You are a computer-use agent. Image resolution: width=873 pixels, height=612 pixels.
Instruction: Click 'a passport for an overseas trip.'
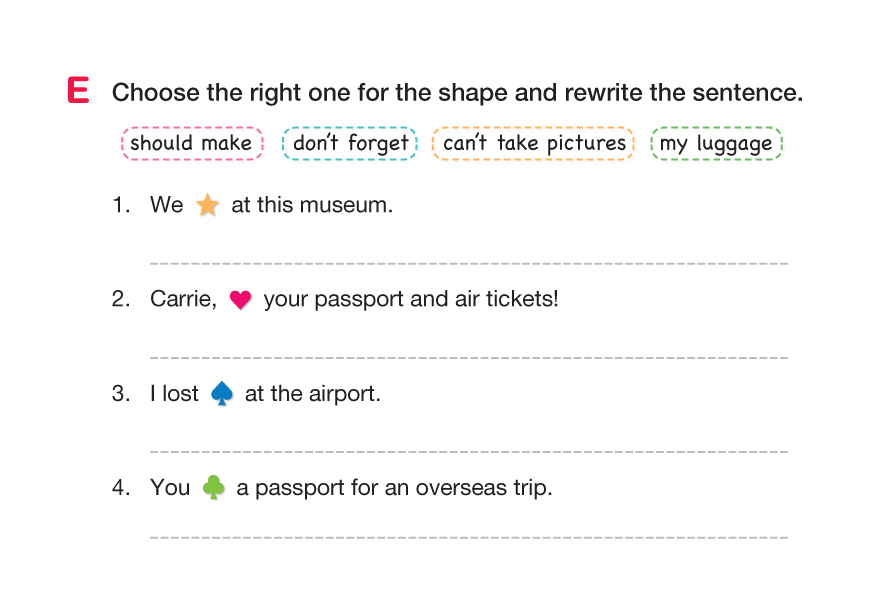394,488
